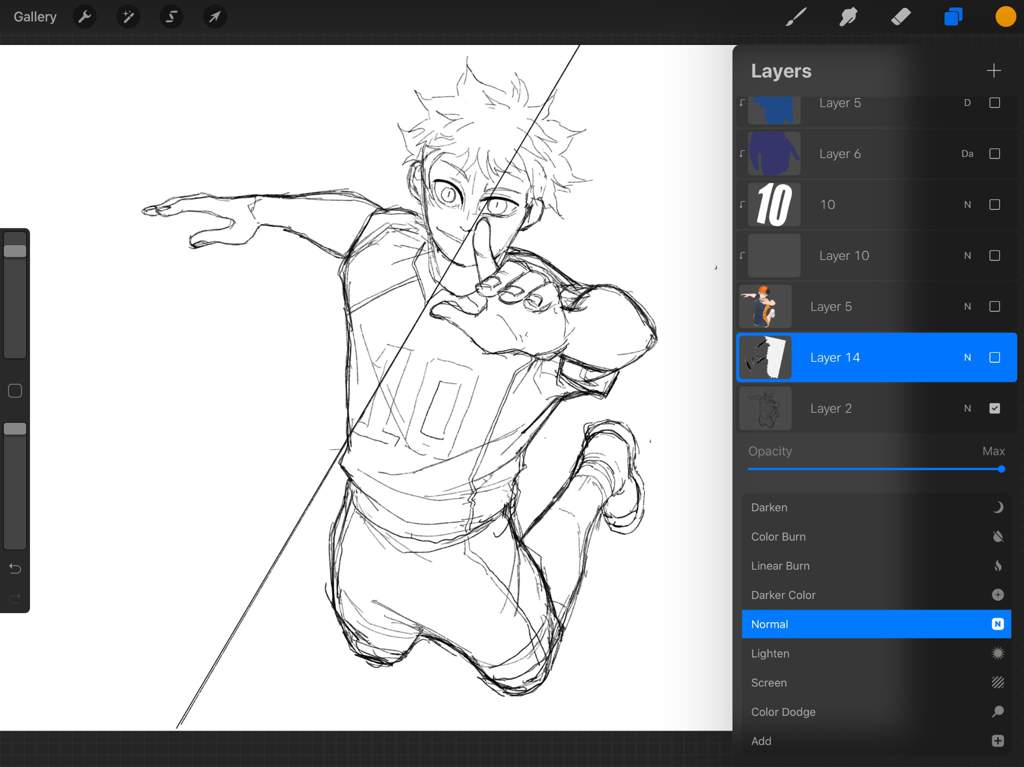Screen dimensions: 1024x767
Task: Return to Gallery
Action: 35,17
